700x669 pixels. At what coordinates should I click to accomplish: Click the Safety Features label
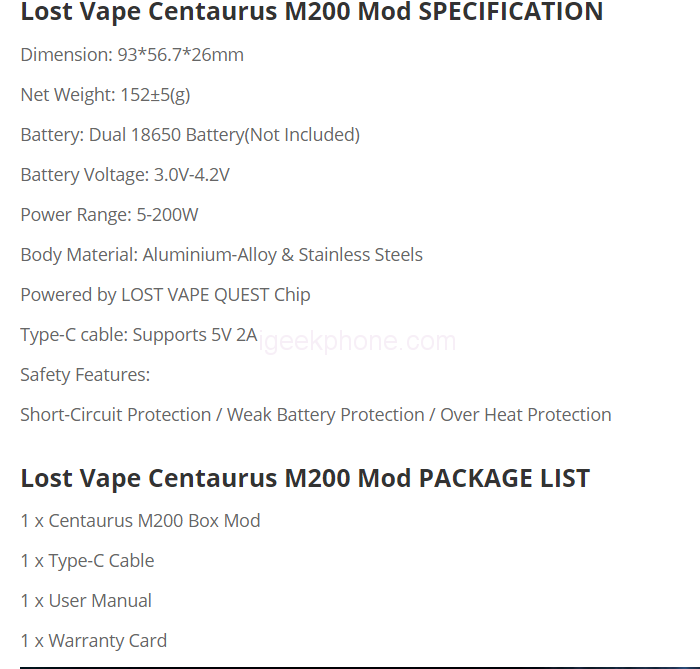click(85, 375)
